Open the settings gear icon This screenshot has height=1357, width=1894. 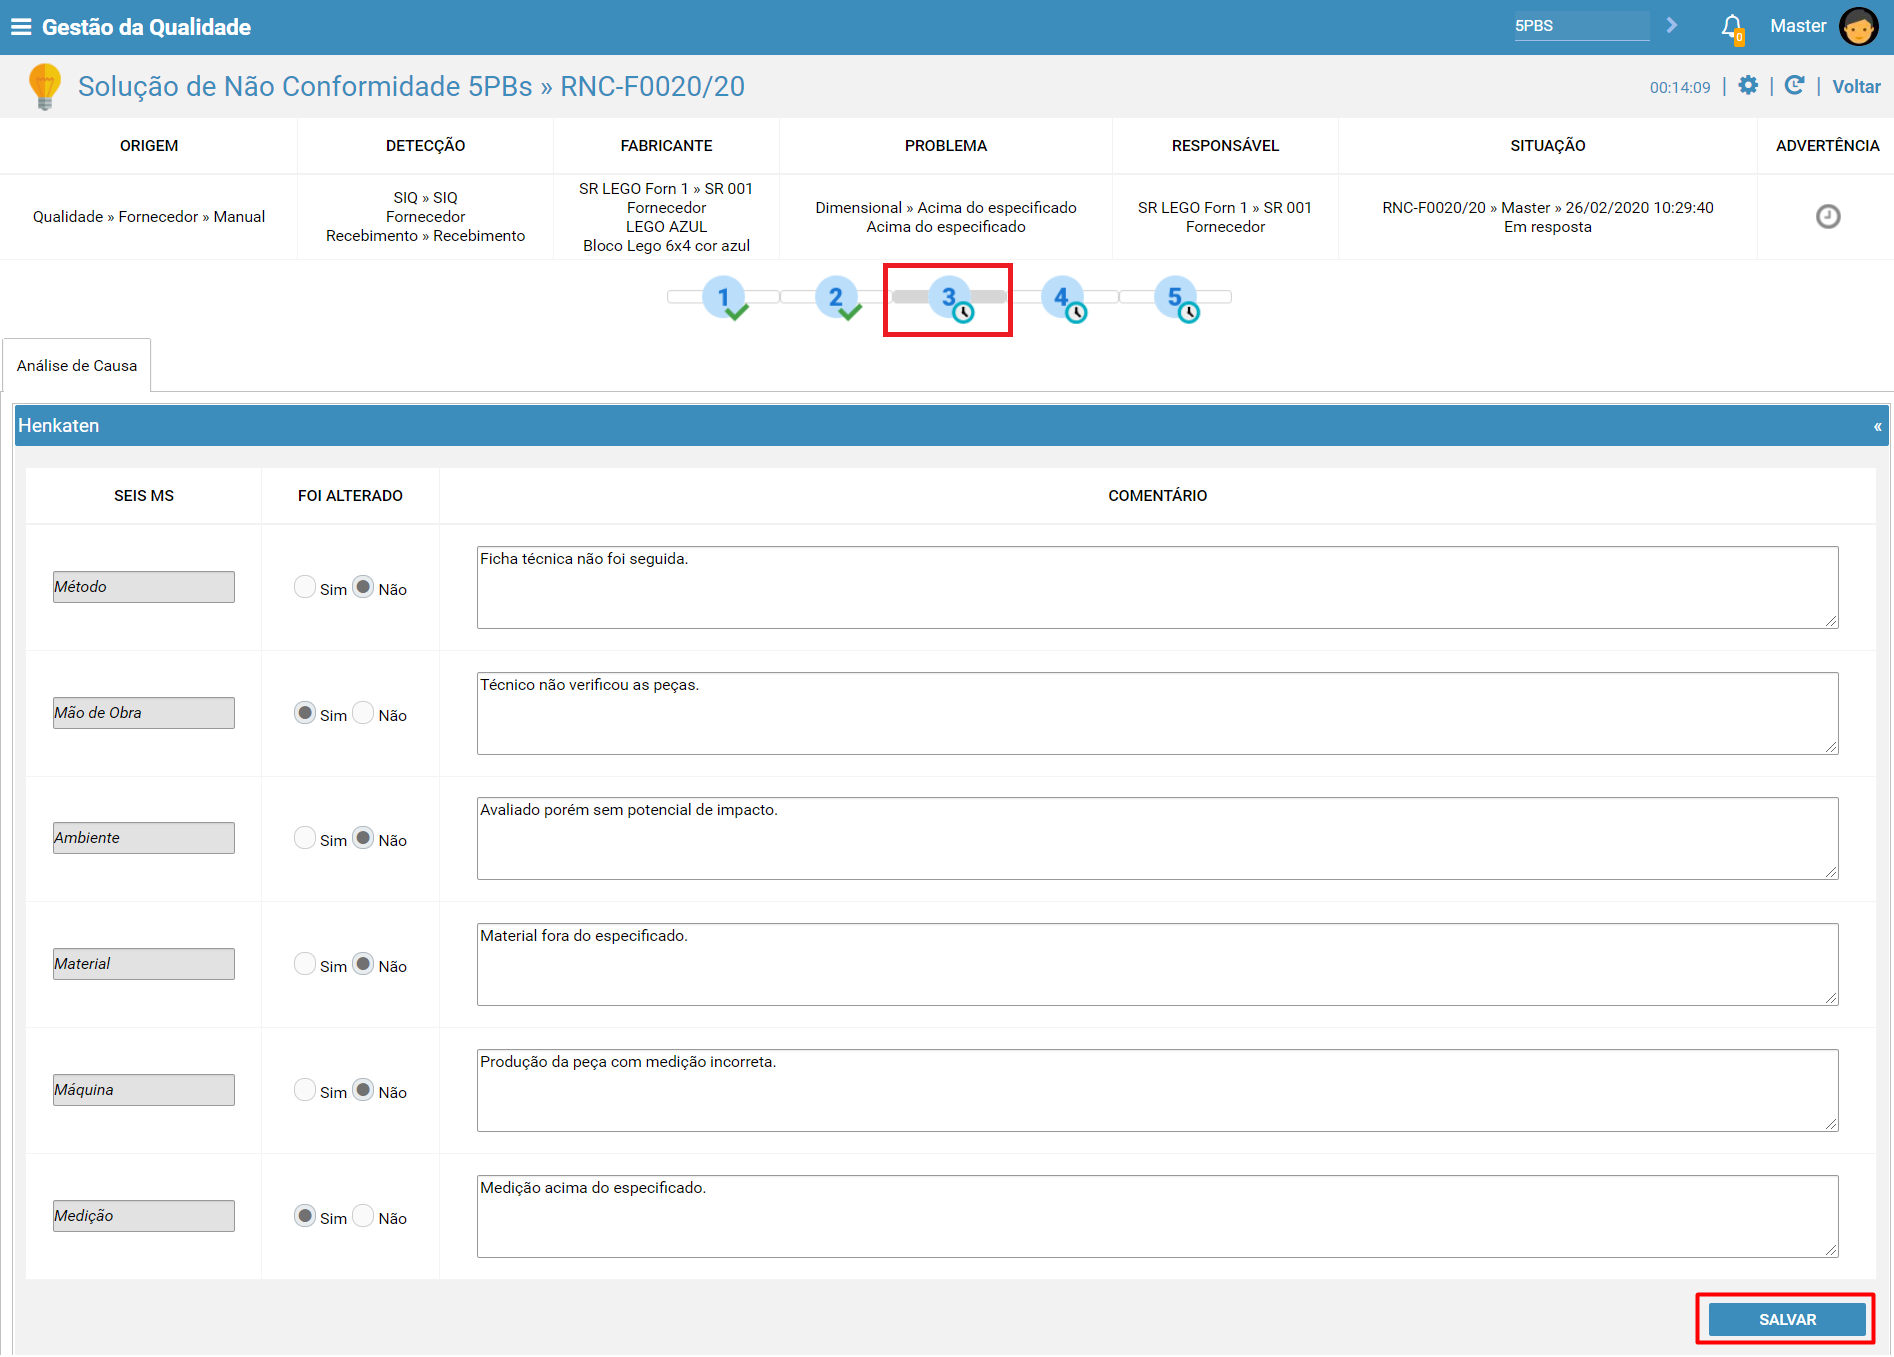pyautogui.click(x=1748, y=86)
